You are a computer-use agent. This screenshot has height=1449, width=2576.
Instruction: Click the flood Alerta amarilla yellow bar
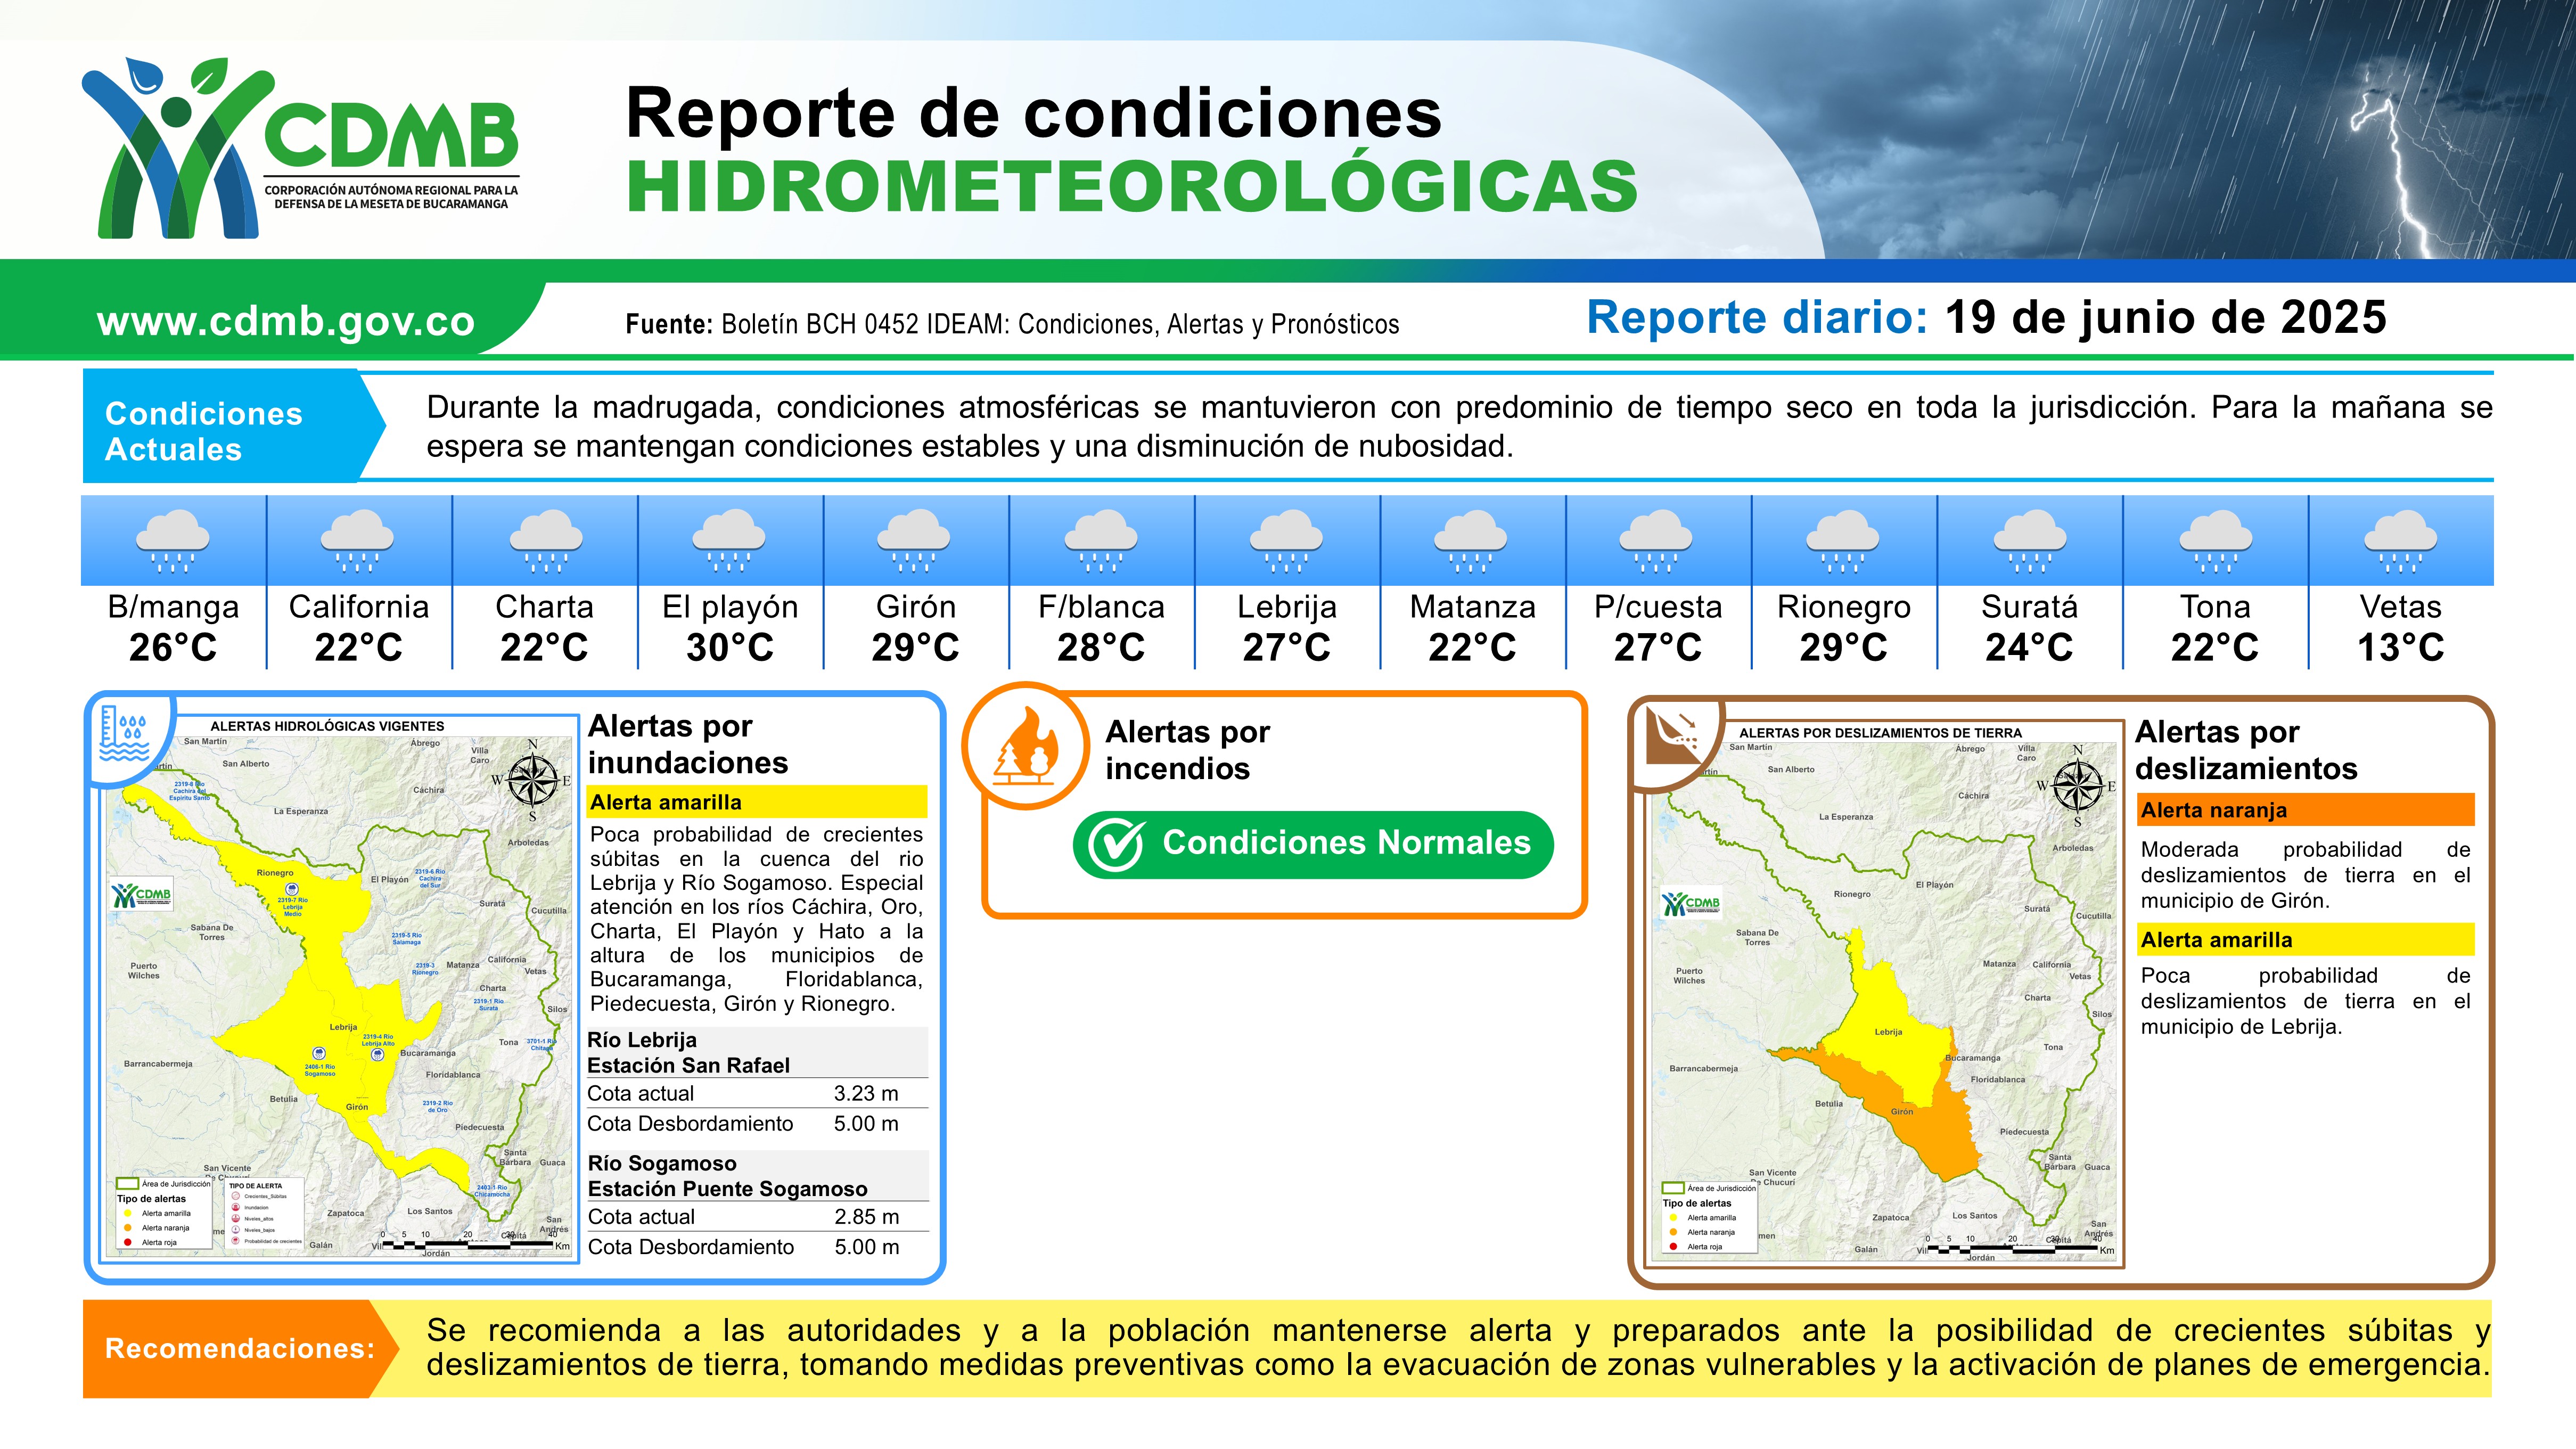tap(756, 802)
